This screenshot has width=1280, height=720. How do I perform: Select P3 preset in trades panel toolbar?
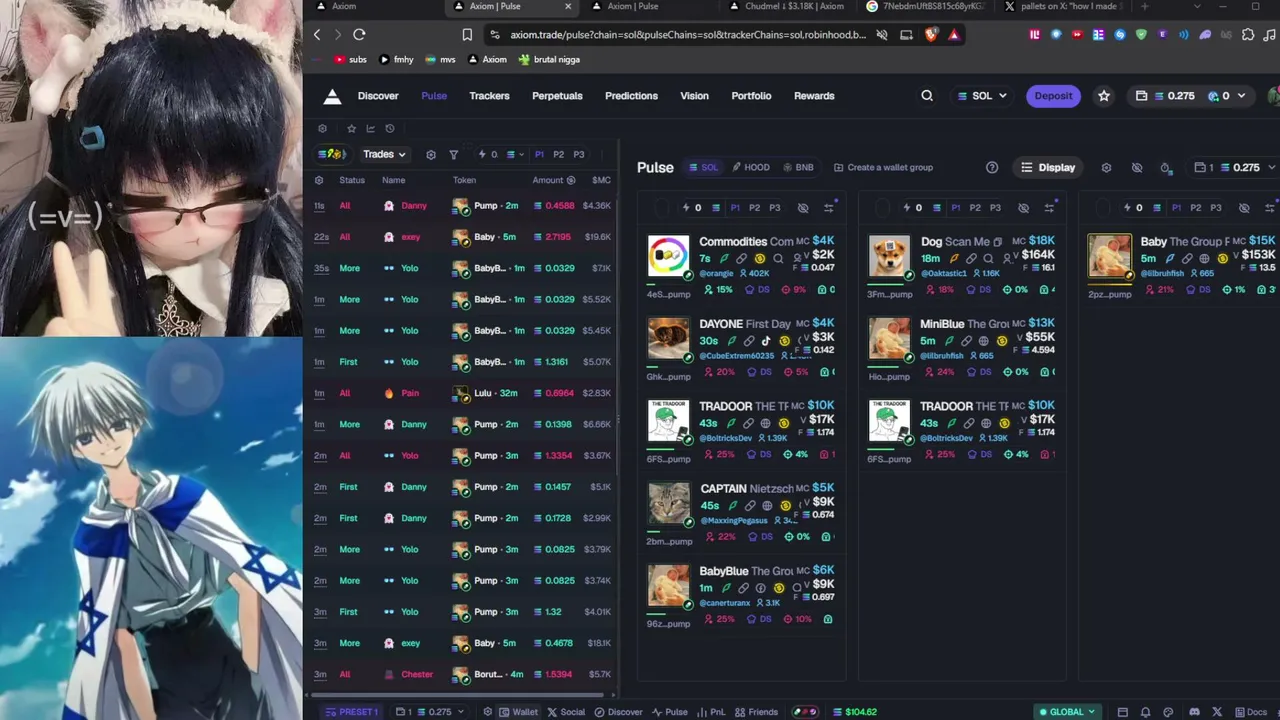pyautogui.click(x=579, y=155)
